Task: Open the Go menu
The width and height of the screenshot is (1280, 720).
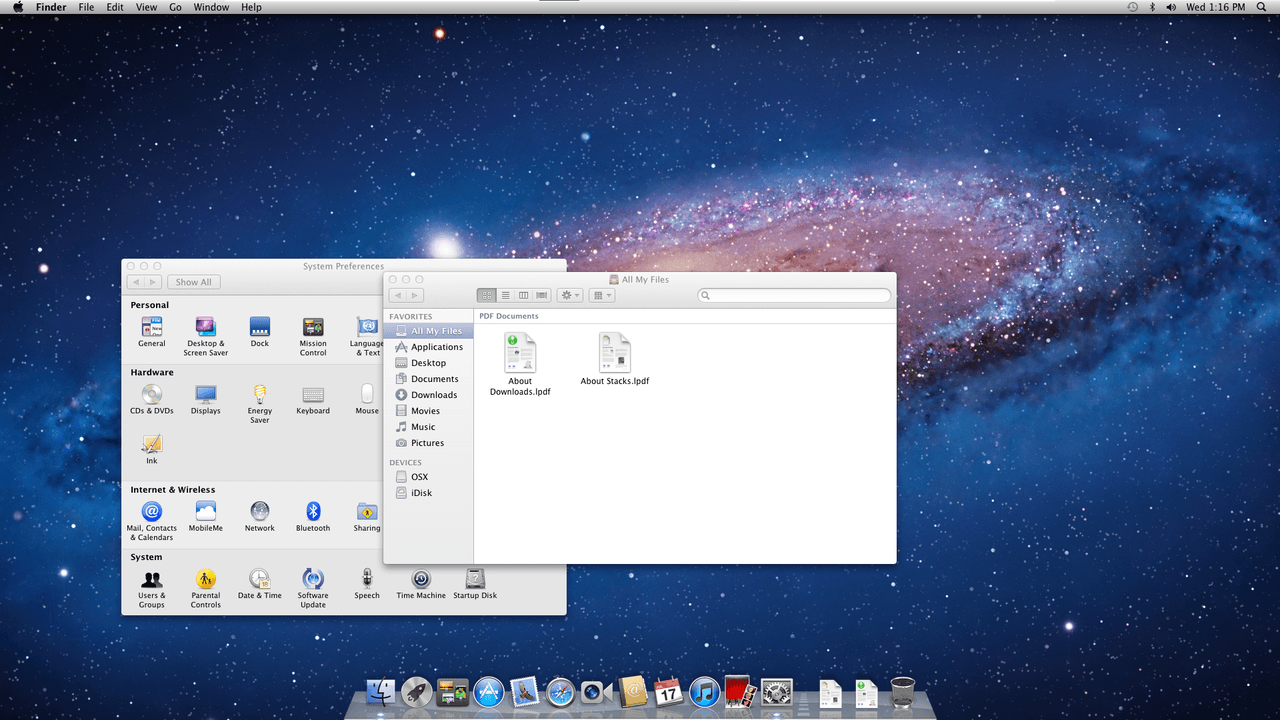Action: click(x=175, y=7)
